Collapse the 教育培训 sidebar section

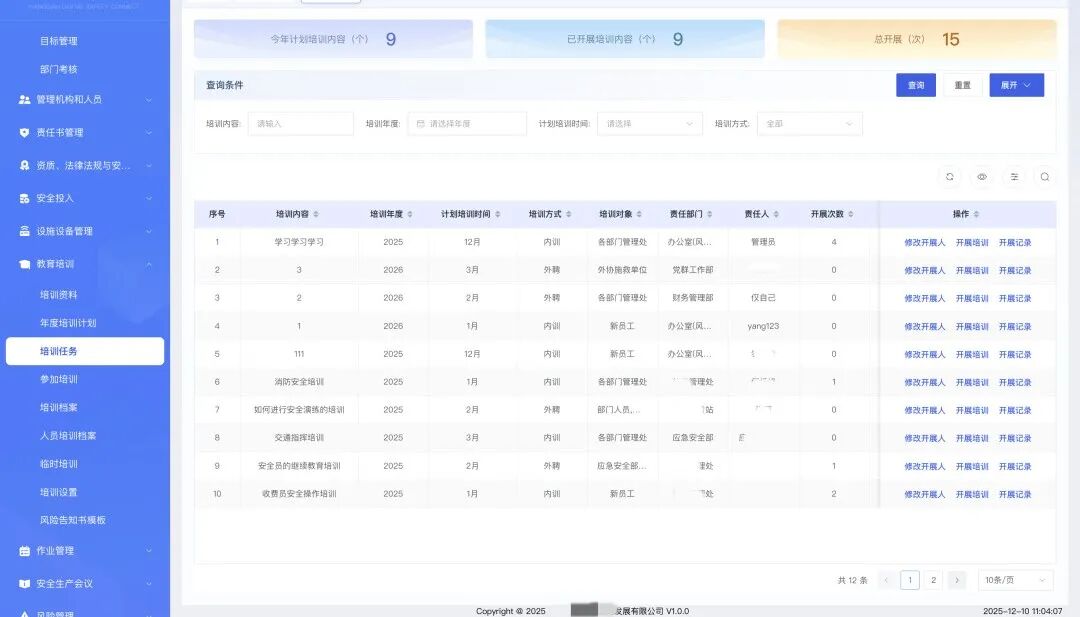pos(149,264)
